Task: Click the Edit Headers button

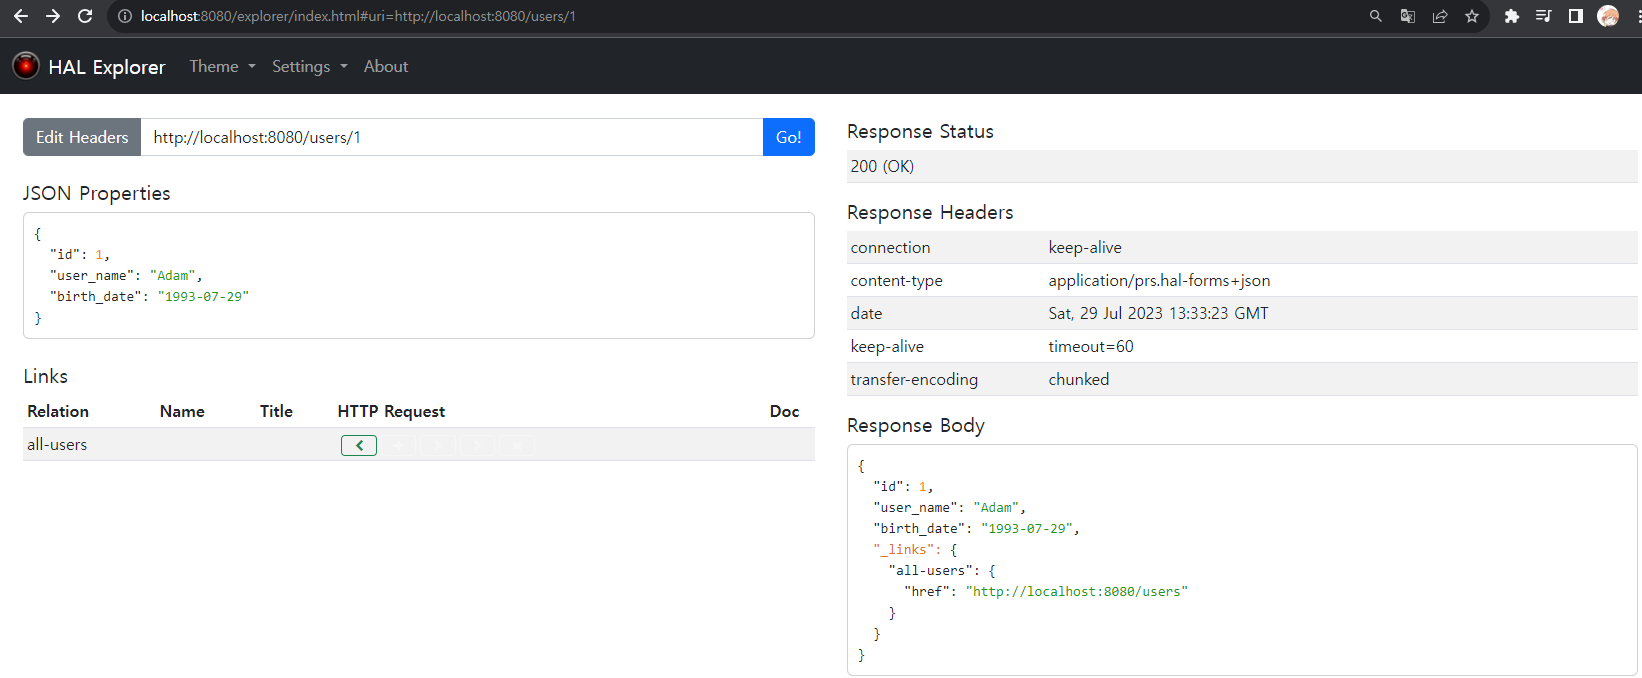Action: pos(82,137)
